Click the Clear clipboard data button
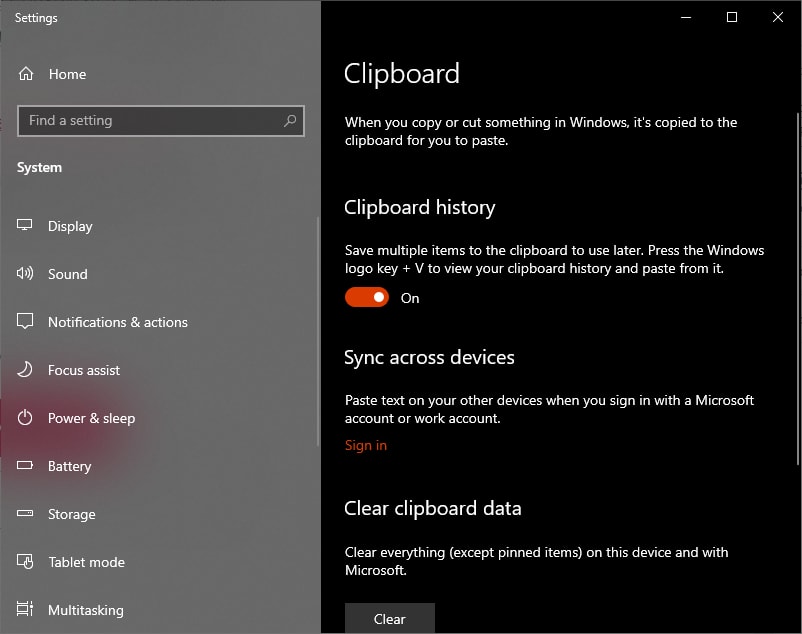Viewport: 802px width, 634px height. pyautogui.click(x=390, y=619)
